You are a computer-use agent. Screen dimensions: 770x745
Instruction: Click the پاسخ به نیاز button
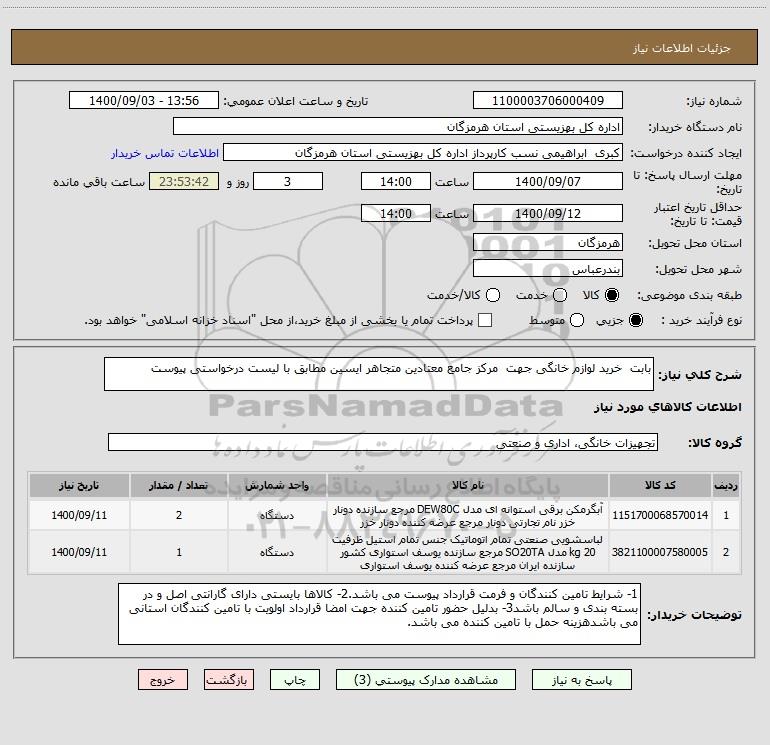point(581,680)
